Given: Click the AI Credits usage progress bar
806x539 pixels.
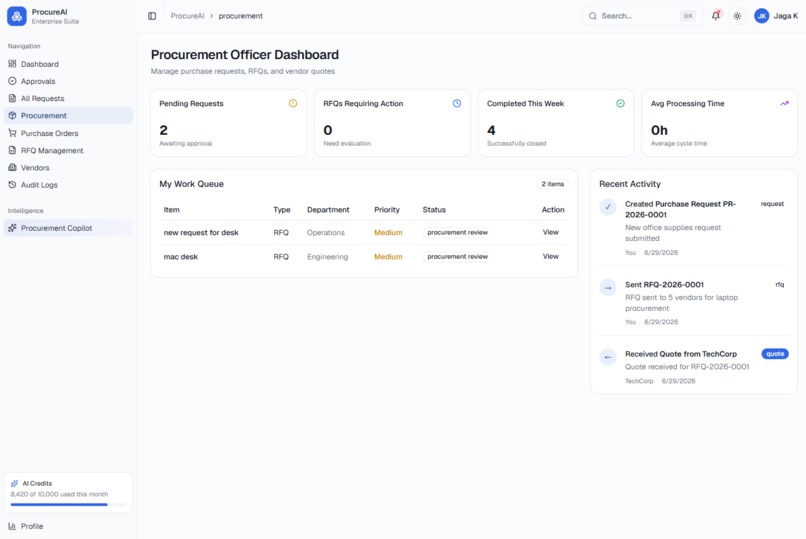Looking at the screenshot, I should (x=68, y=505).
